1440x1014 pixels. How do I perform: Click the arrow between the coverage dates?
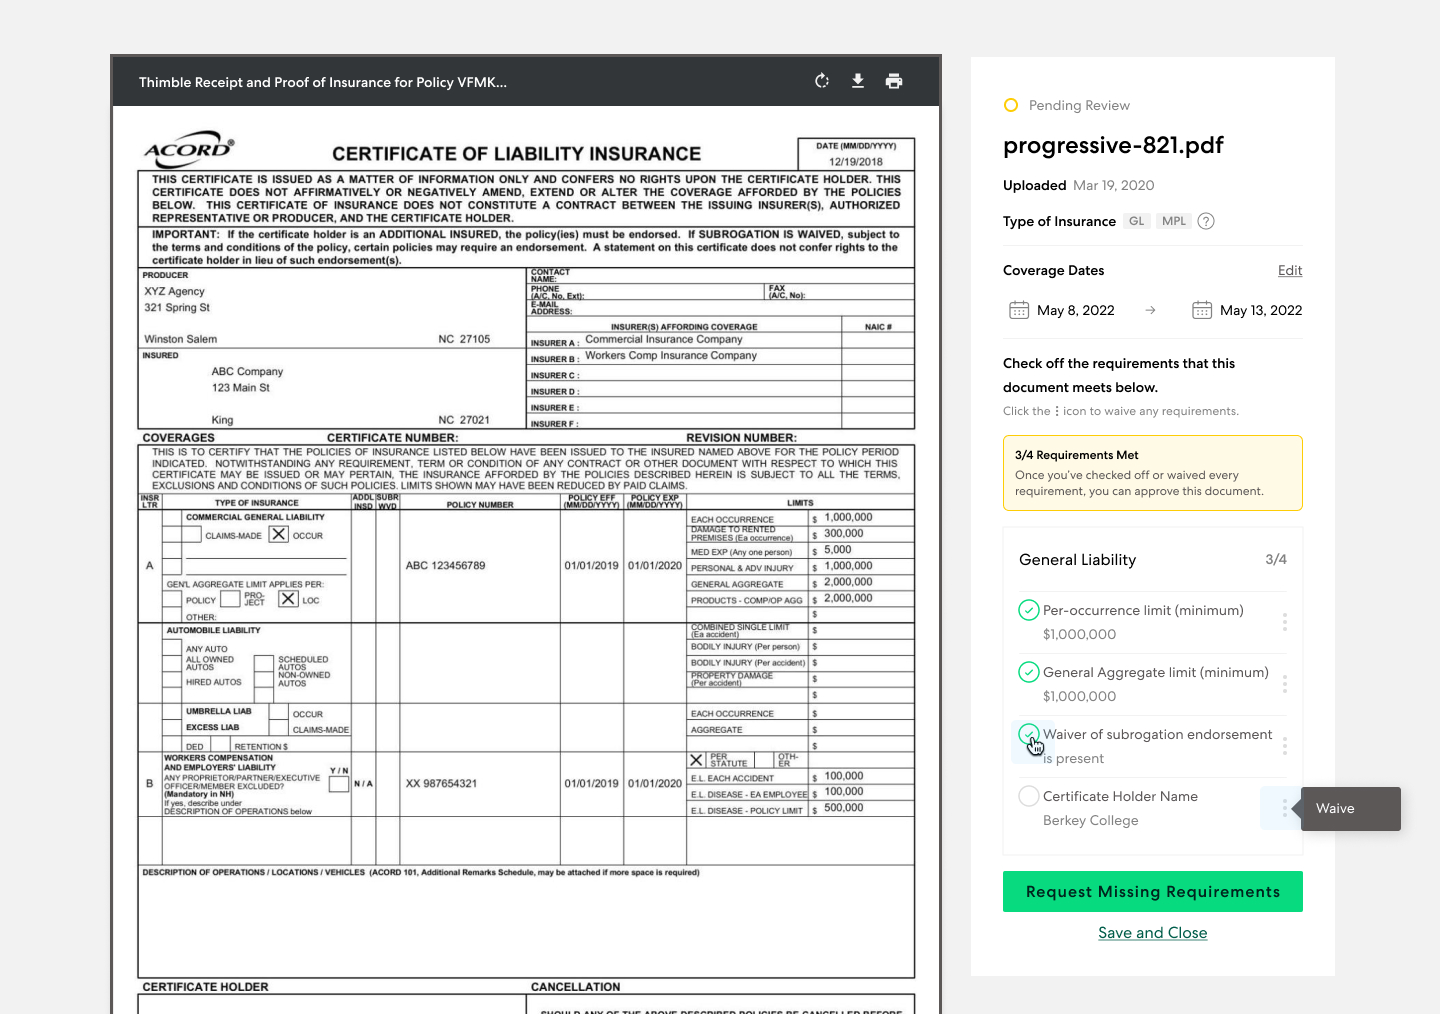pyautogui.click(x=1149, y=310)
